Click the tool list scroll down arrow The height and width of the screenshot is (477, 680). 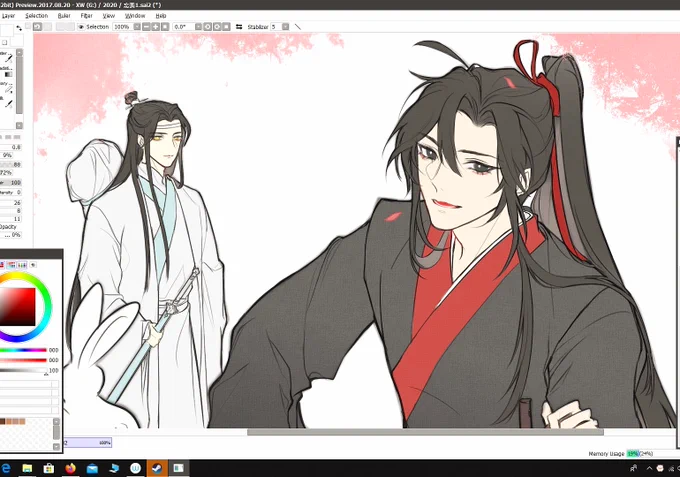(x=19, y=125)
